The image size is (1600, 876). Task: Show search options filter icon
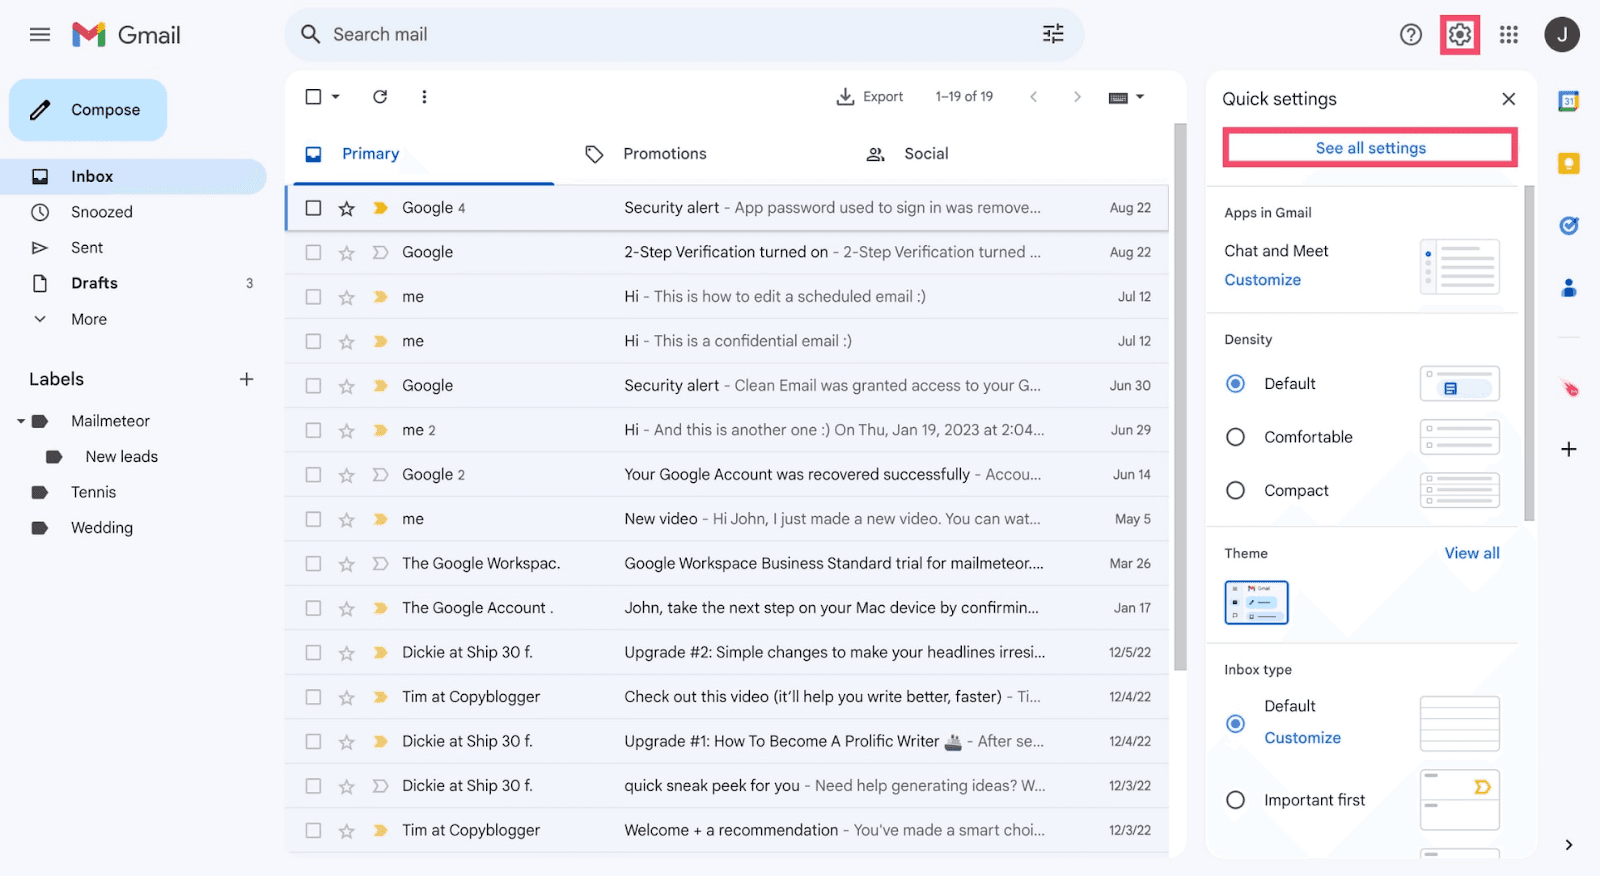point(1053,34)
